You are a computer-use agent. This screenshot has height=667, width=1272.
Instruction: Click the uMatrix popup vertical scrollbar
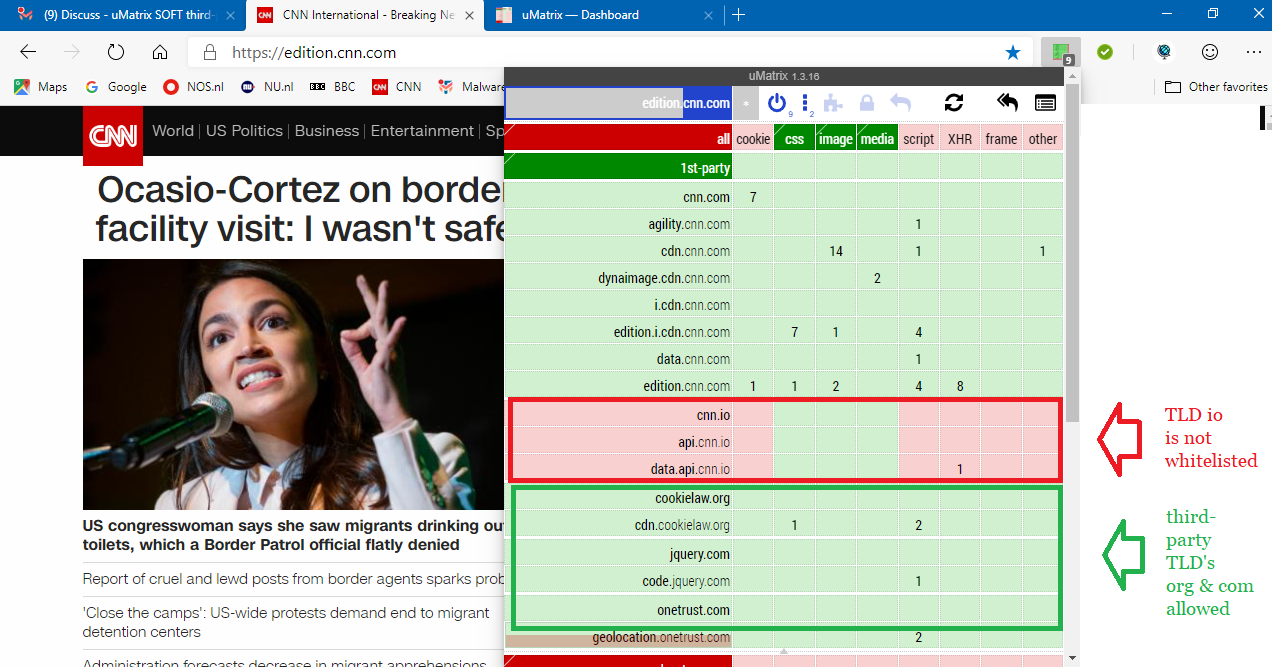pos(1072,254)
